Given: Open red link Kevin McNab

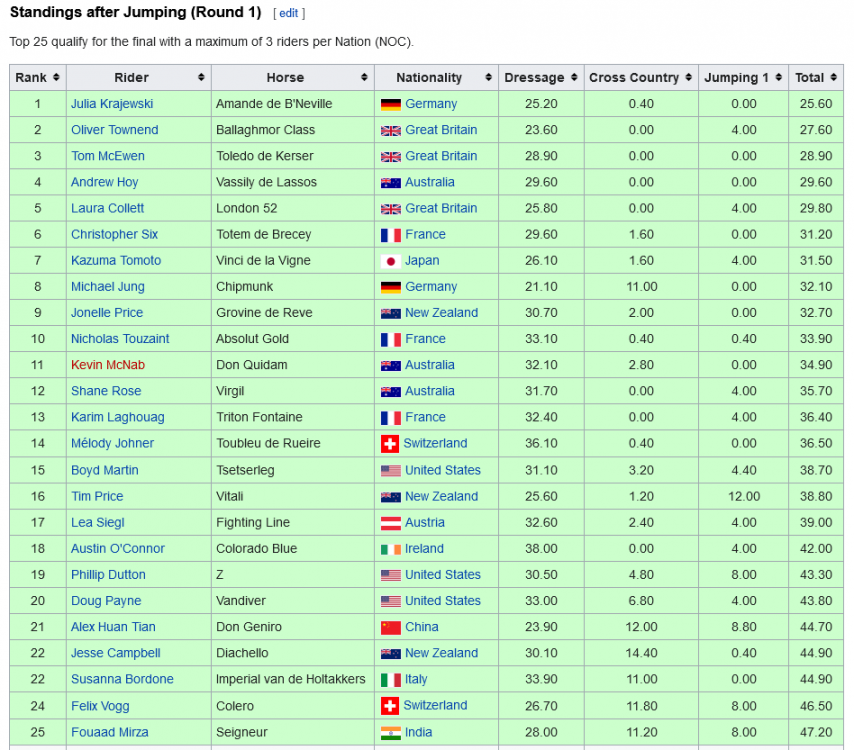Looking at the screenshot, I should click(108, 365).
